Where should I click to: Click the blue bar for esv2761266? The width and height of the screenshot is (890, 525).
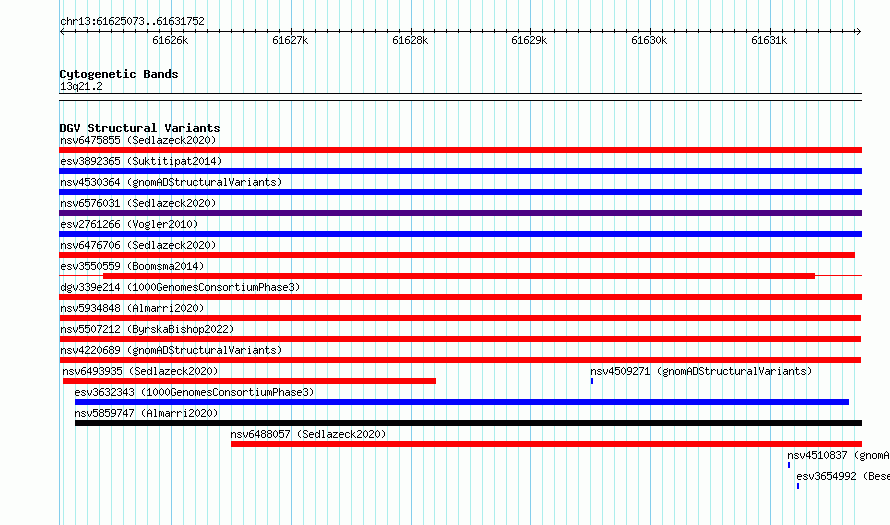(460, 234)
